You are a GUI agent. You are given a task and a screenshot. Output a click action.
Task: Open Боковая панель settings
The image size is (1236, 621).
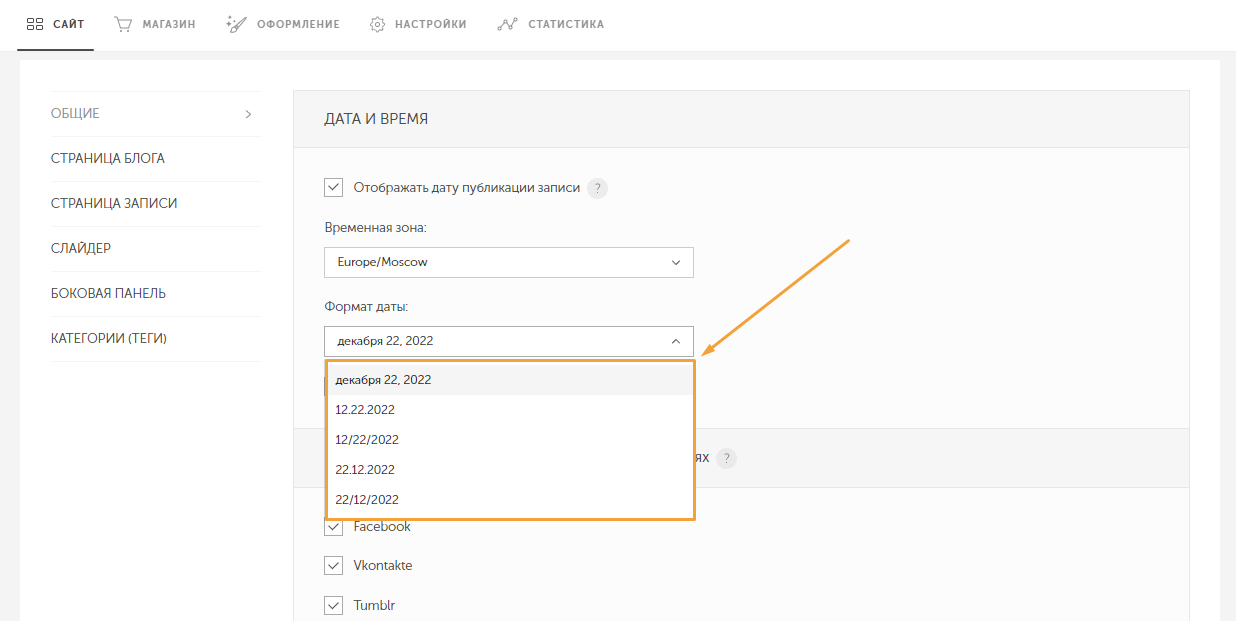108,294
